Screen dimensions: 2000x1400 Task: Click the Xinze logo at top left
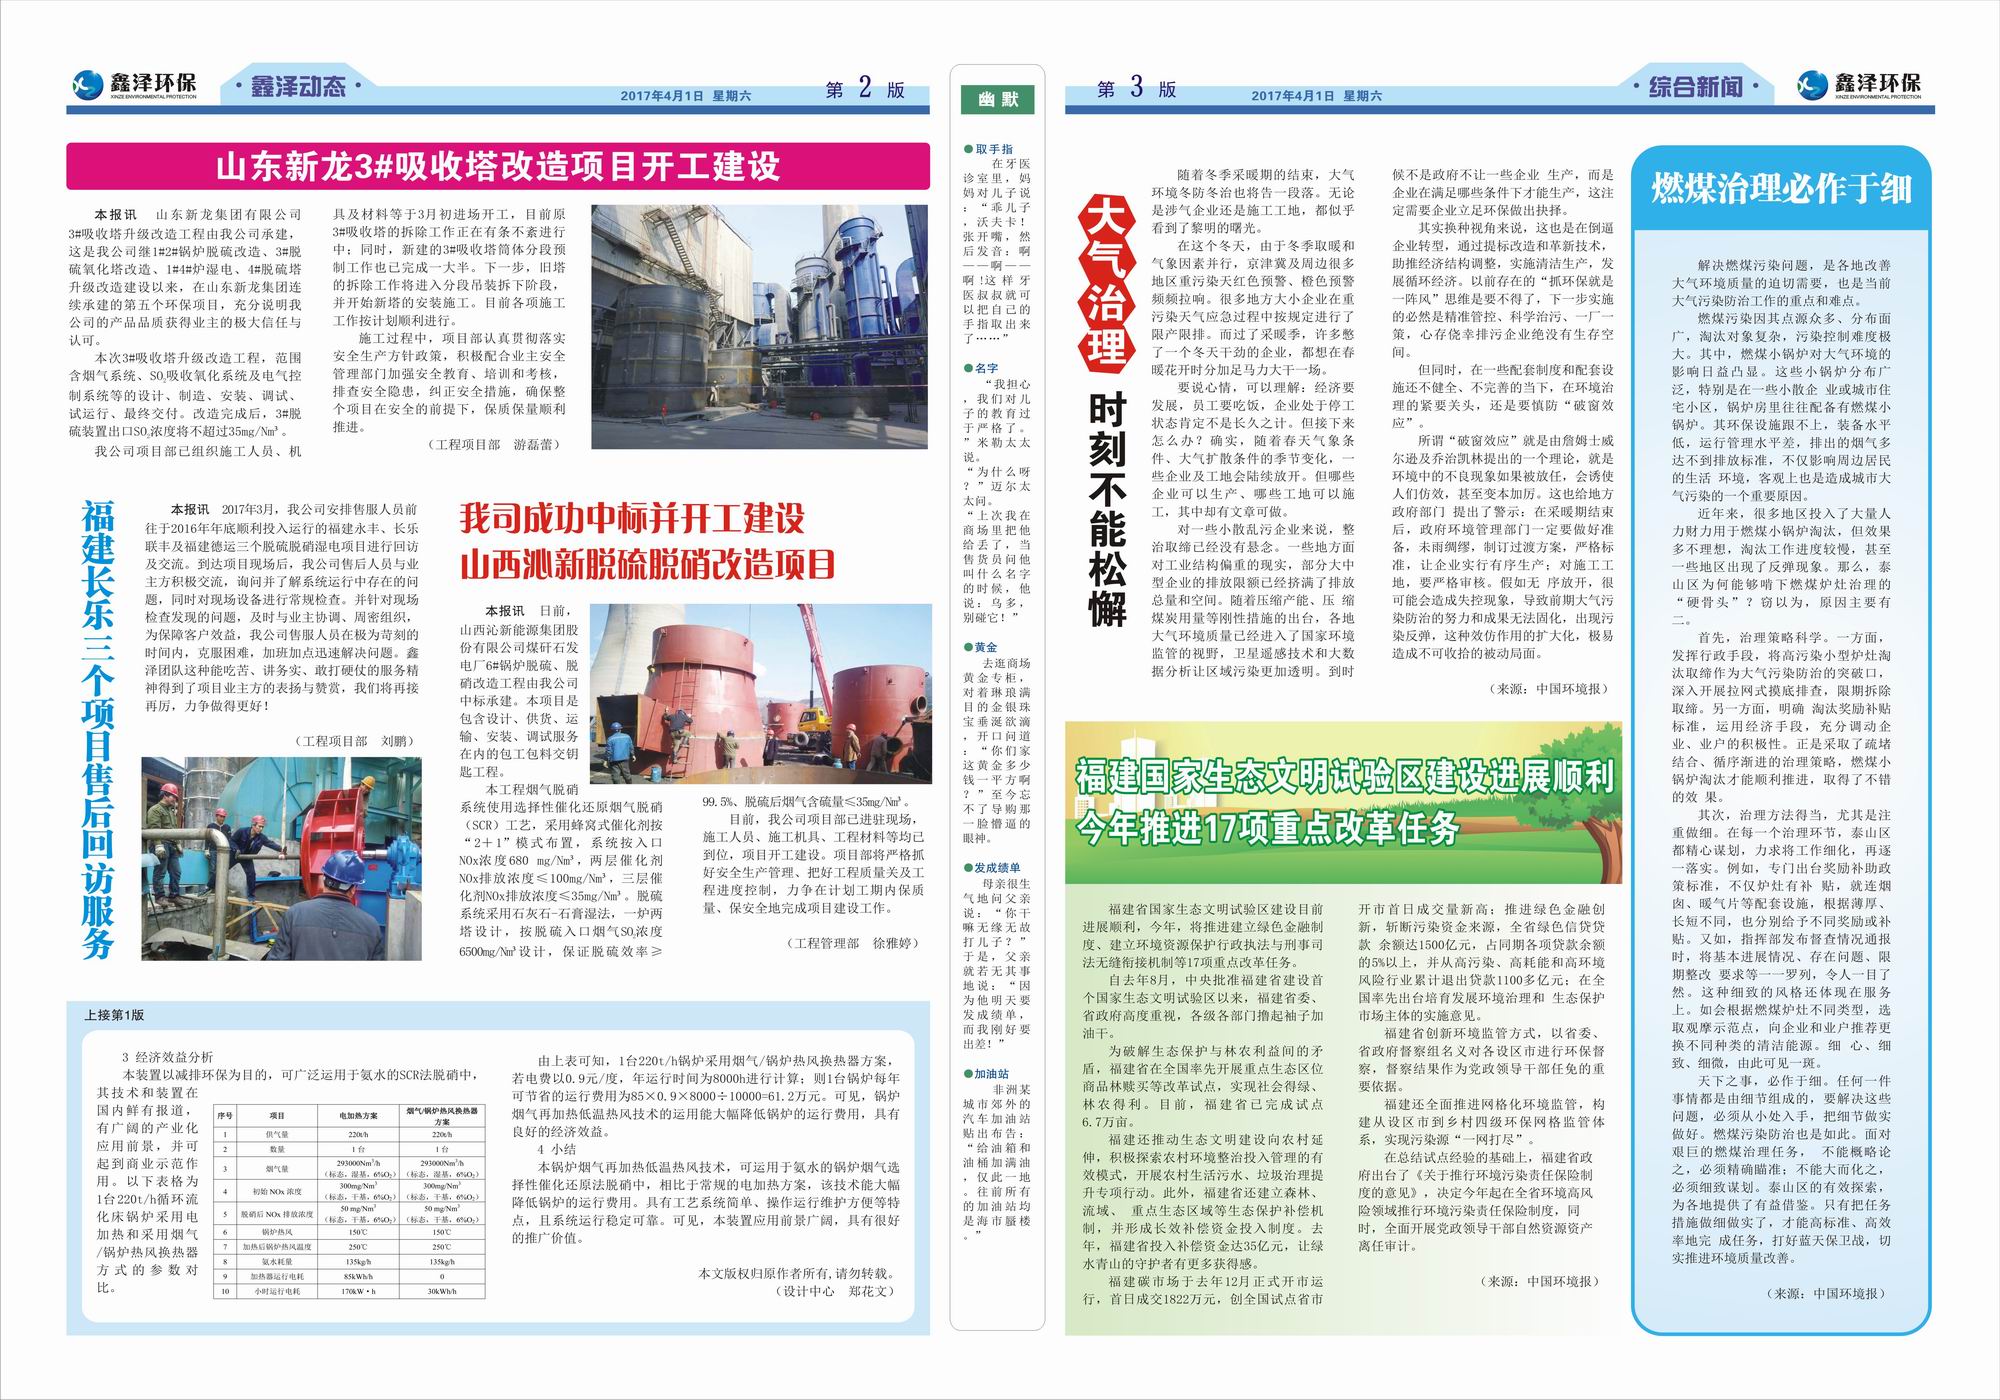pos(135,86)
